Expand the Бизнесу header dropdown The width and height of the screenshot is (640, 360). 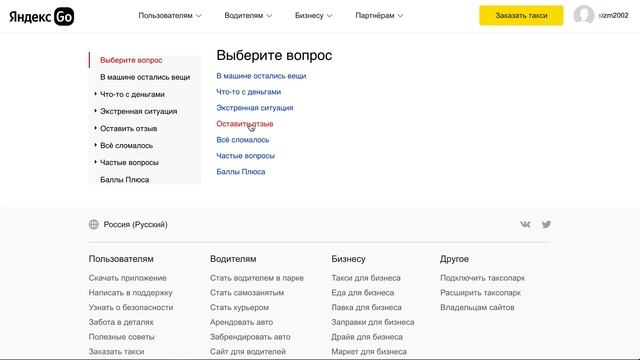click(x=313, y=16)
